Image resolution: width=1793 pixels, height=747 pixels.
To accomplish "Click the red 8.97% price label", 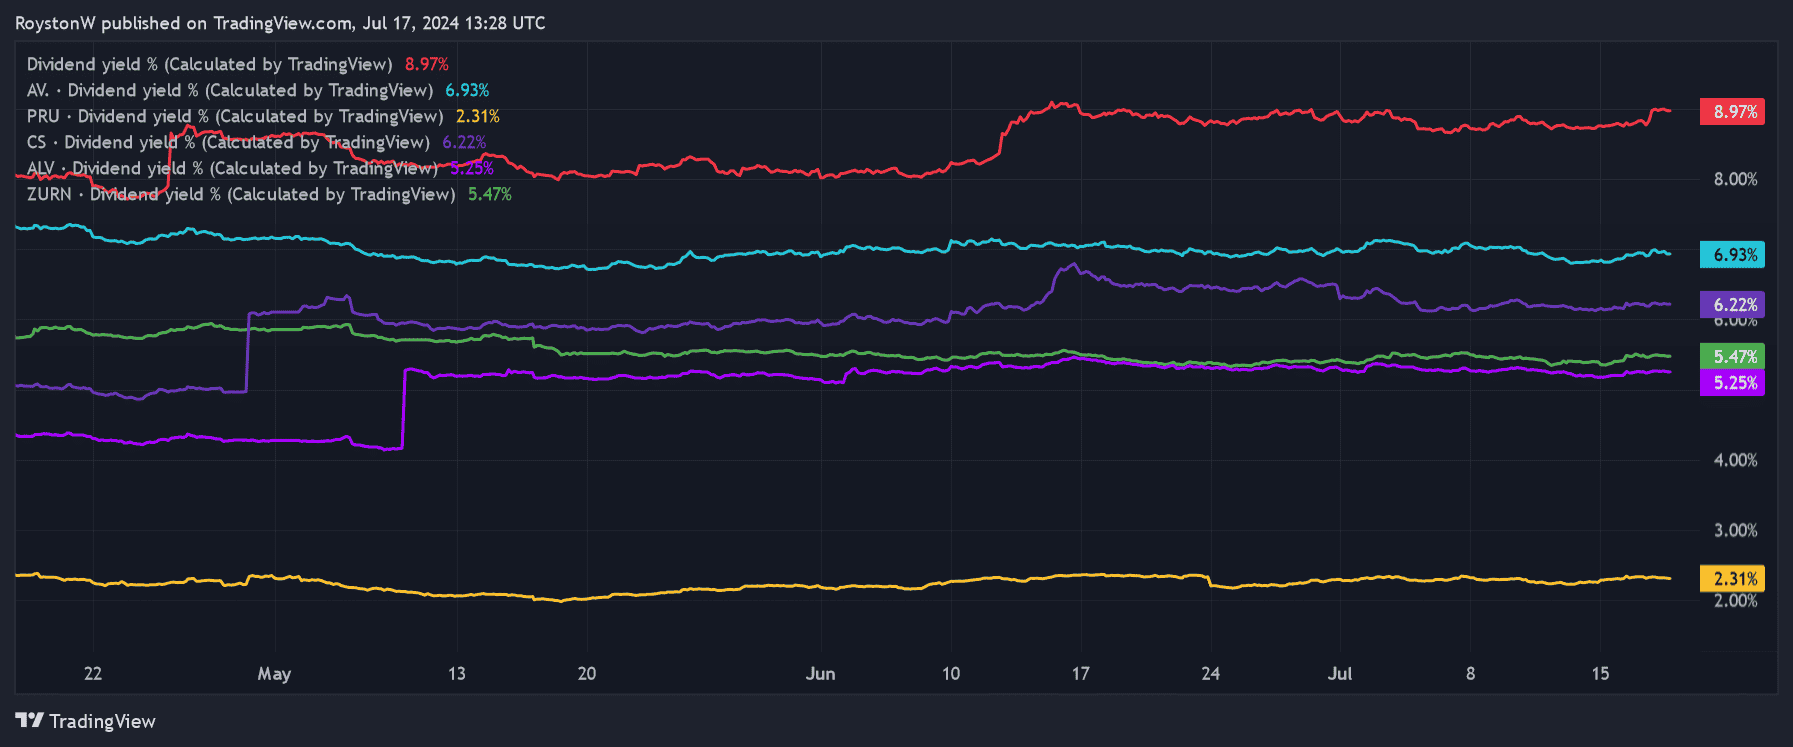I will [1732, 112].
